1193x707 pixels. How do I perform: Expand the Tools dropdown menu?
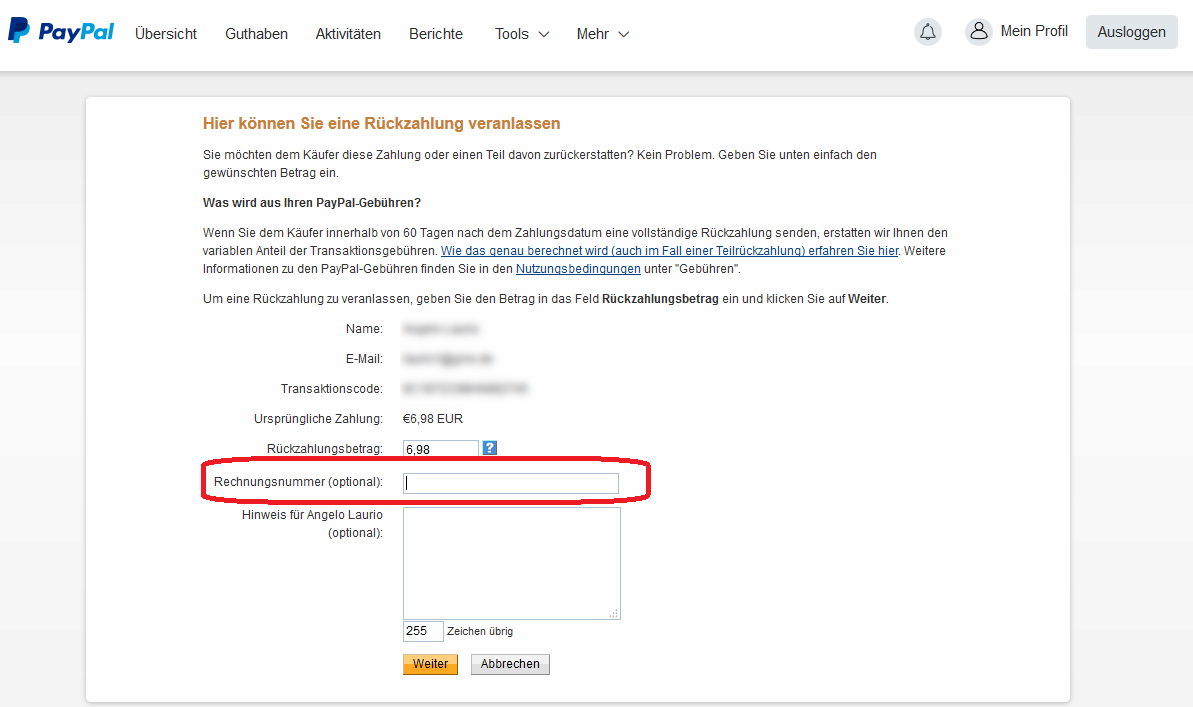(522, 34)
